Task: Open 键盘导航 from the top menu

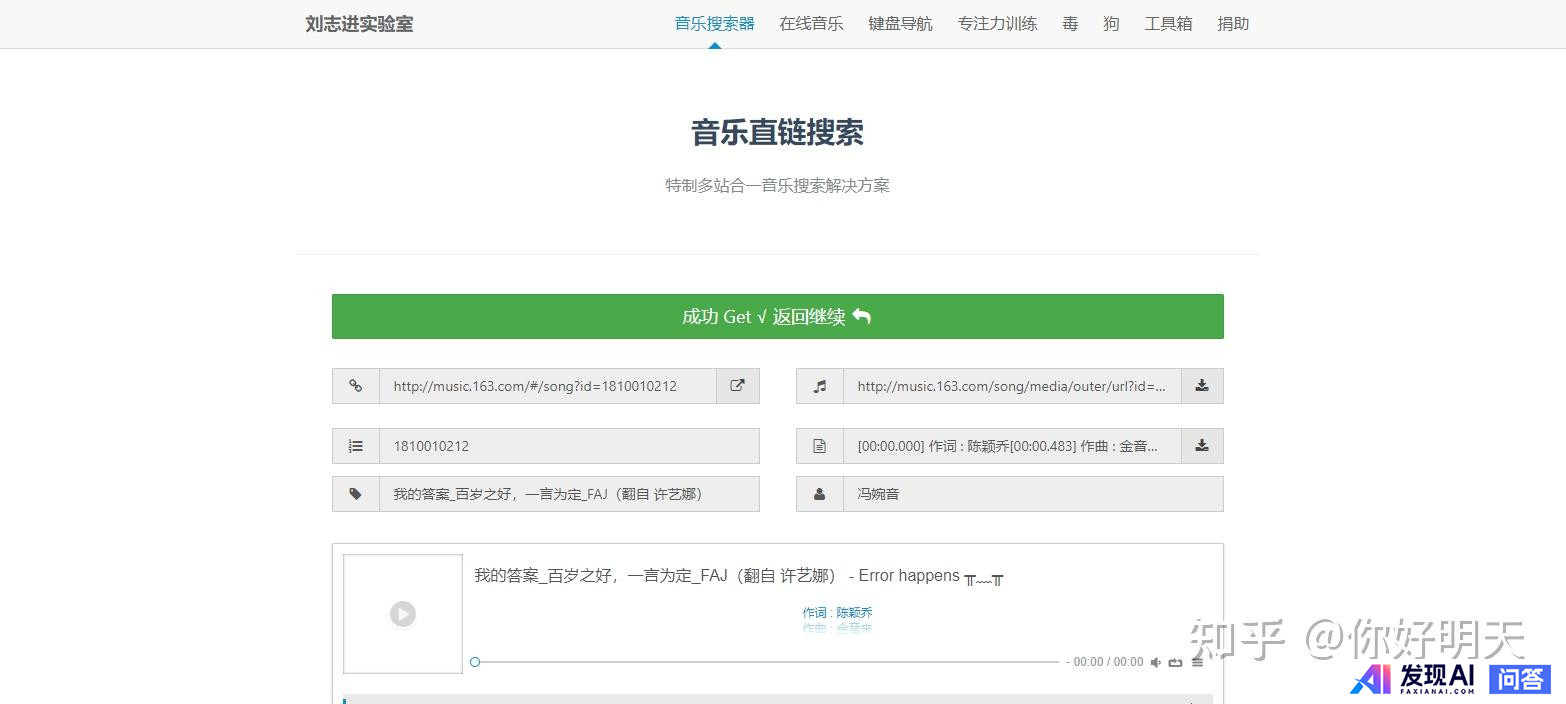Action: coord(900,24)
